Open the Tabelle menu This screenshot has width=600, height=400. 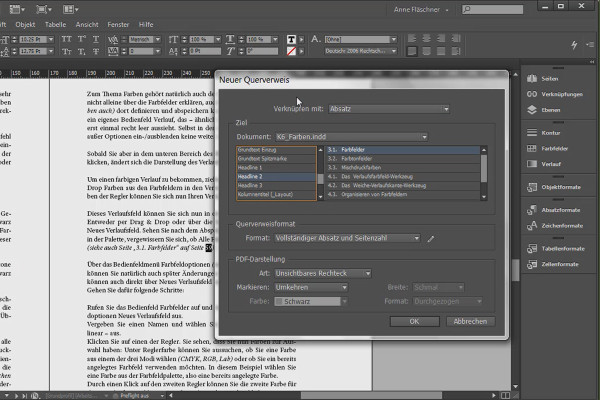55,24
